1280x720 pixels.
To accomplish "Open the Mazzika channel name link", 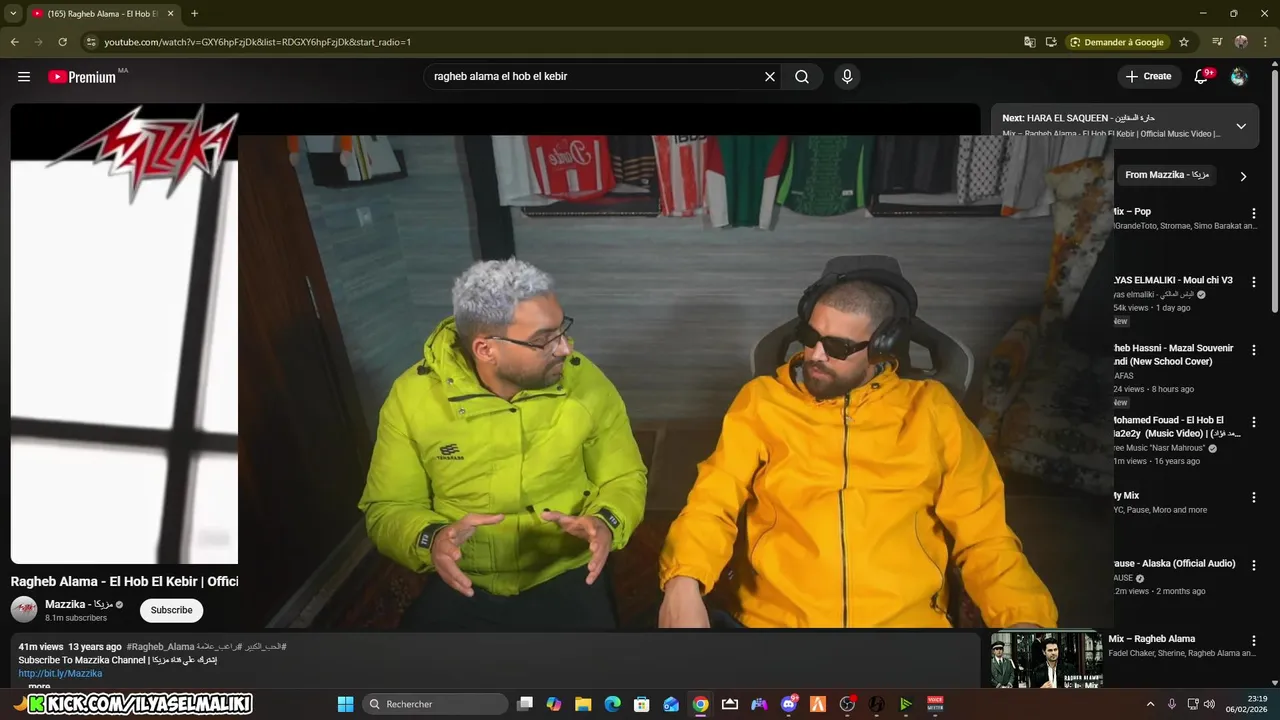I will [77, 604].
